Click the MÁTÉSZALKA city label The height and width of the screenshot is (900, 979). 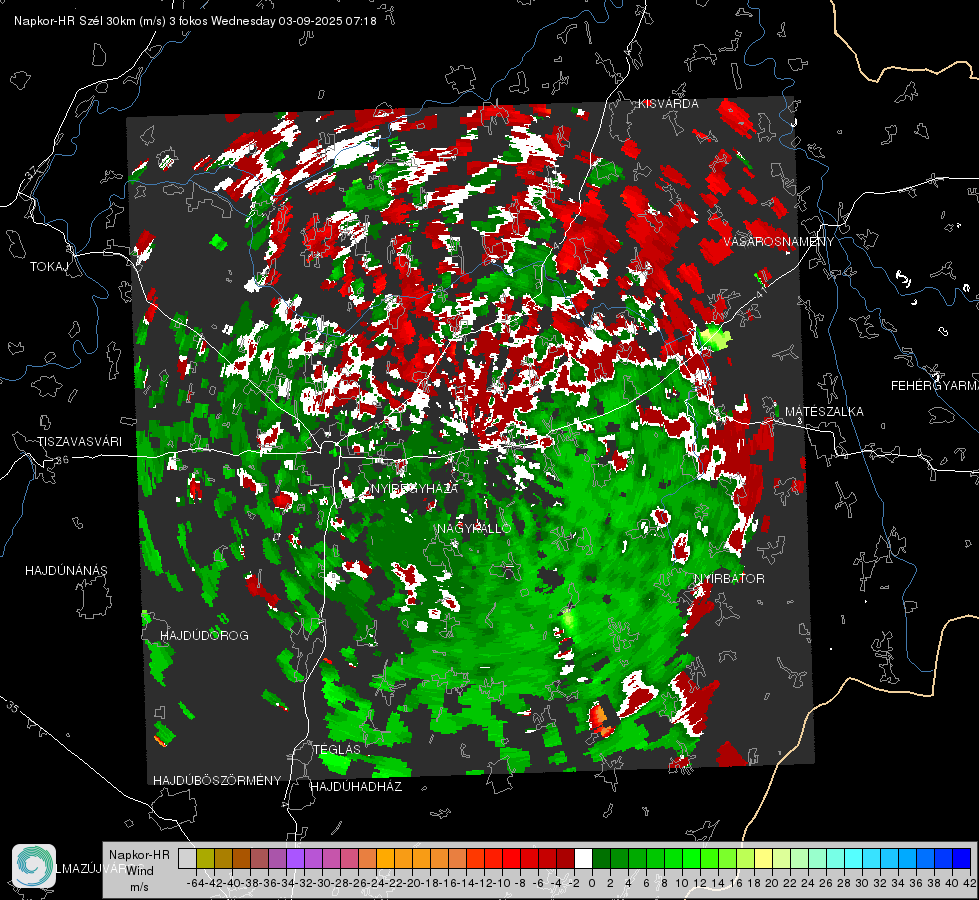tap(824, 412)
